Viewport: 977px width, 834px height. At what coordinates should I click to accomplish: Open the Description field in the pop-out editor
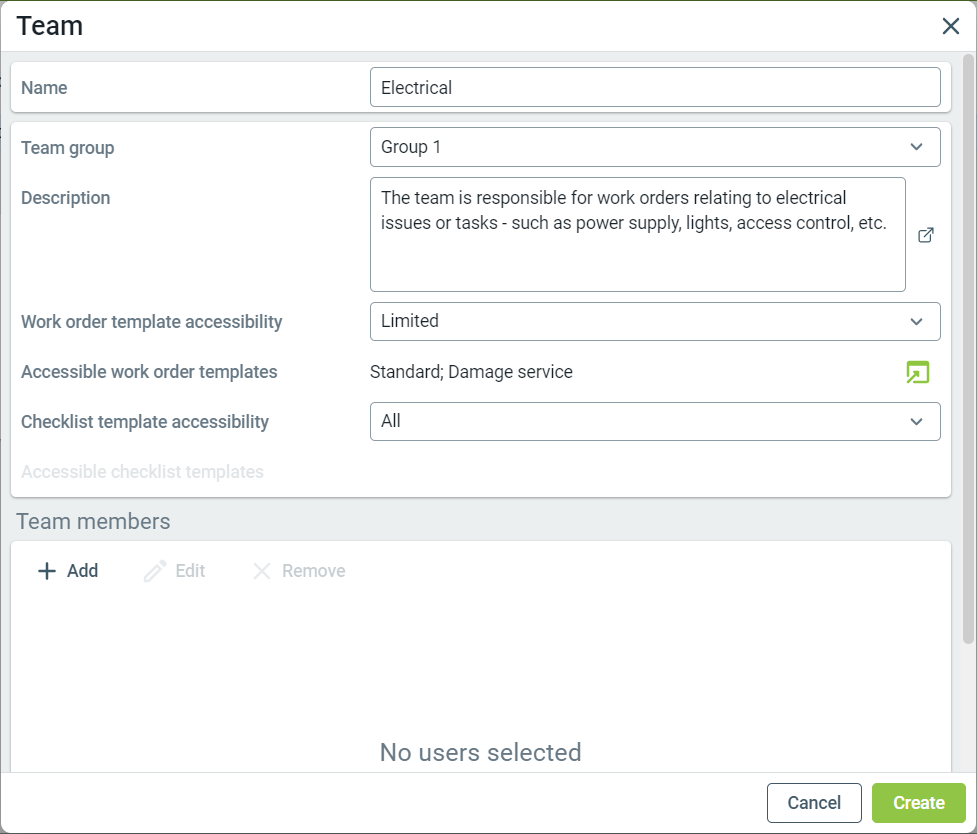926,235
